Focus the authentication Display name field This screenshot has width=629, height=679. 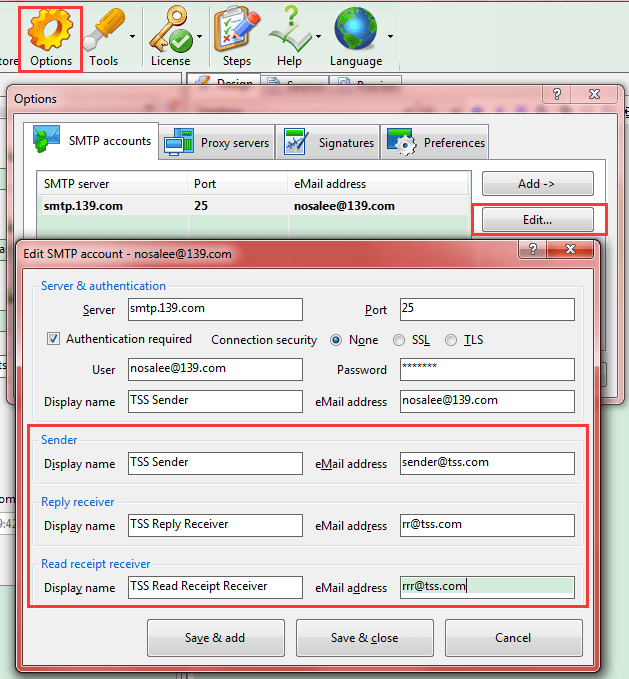click(215, 401)
